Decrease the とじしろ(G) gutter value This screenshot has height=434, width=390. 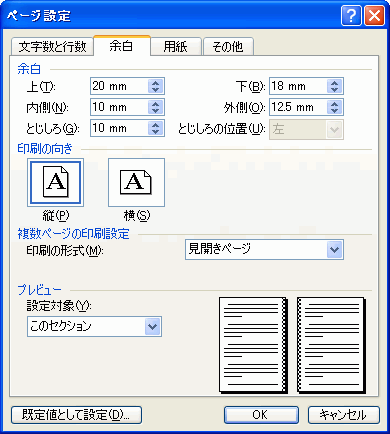(x=156, y=132)
